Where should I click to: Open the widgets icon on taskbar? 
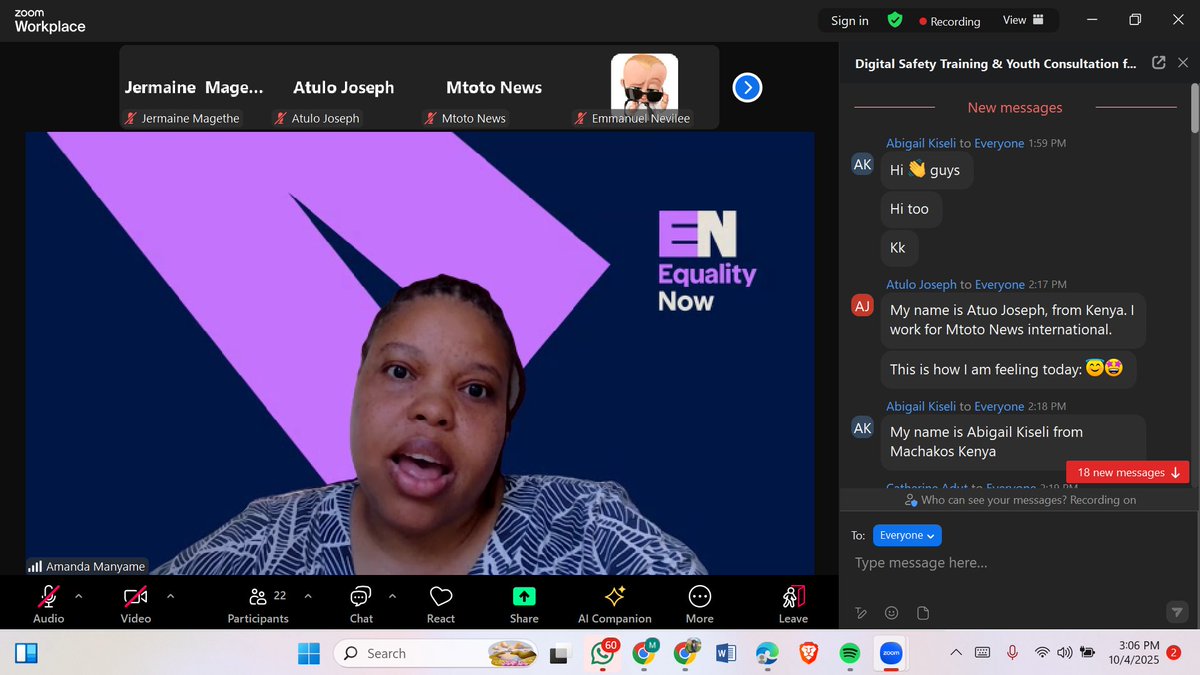(26, 653)
